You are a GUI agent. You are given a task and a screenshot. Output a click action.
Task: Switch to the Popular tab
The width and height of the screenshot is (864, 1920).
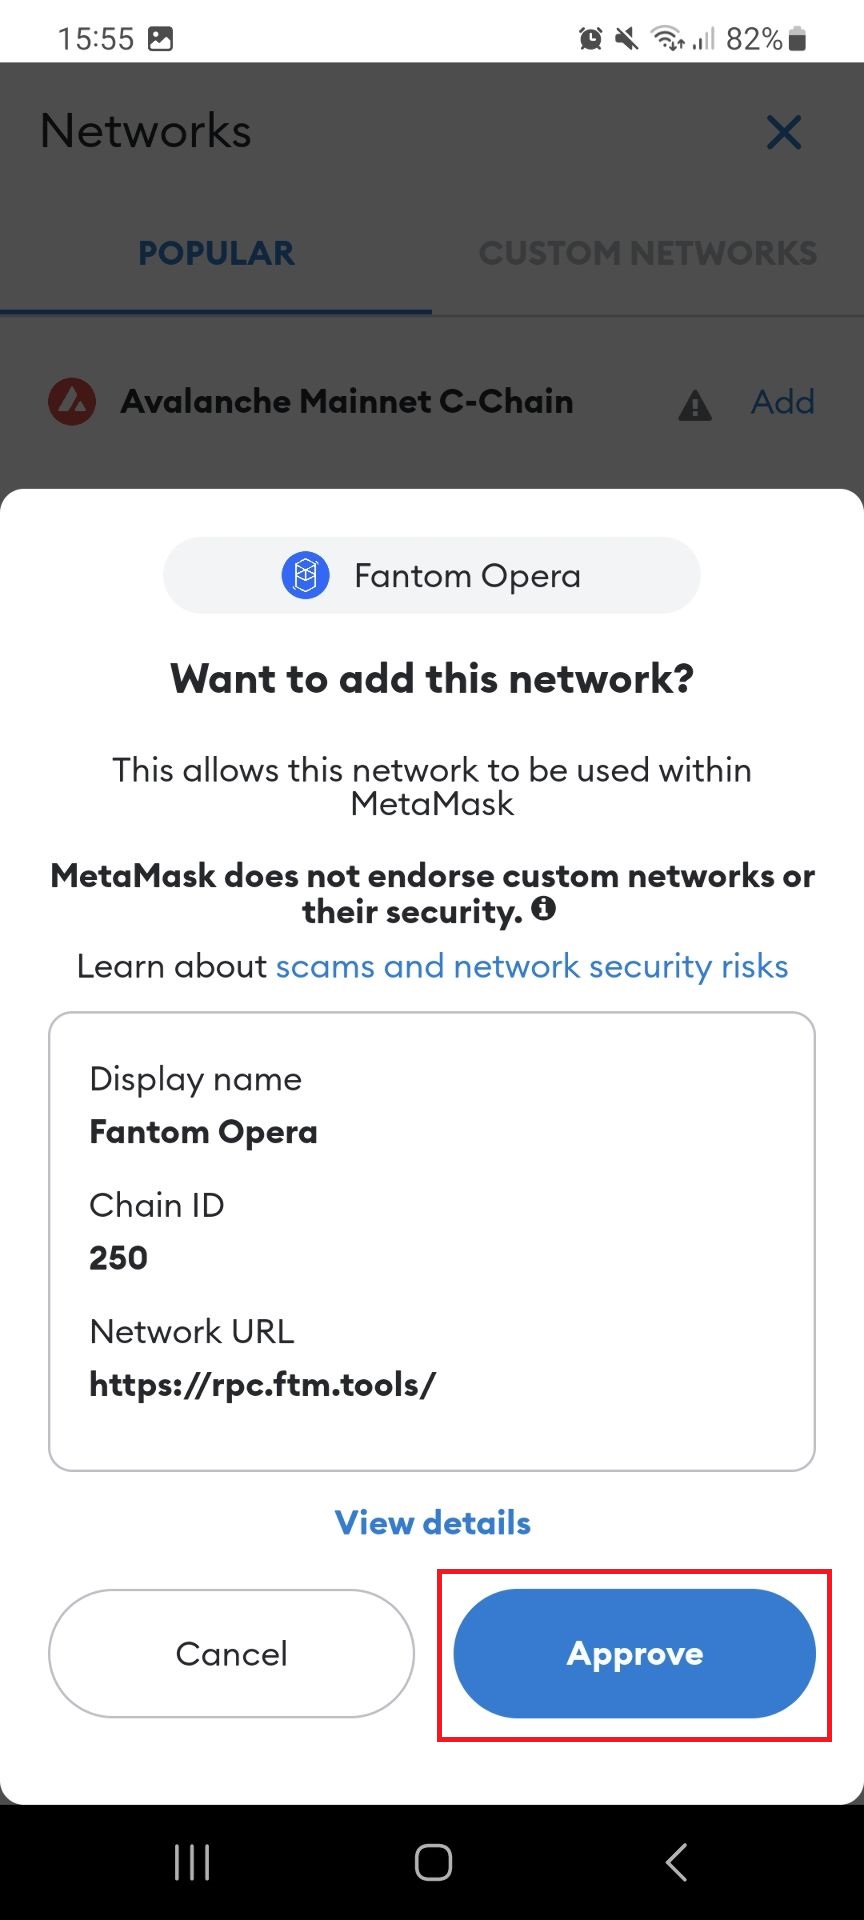click(216, 253)
